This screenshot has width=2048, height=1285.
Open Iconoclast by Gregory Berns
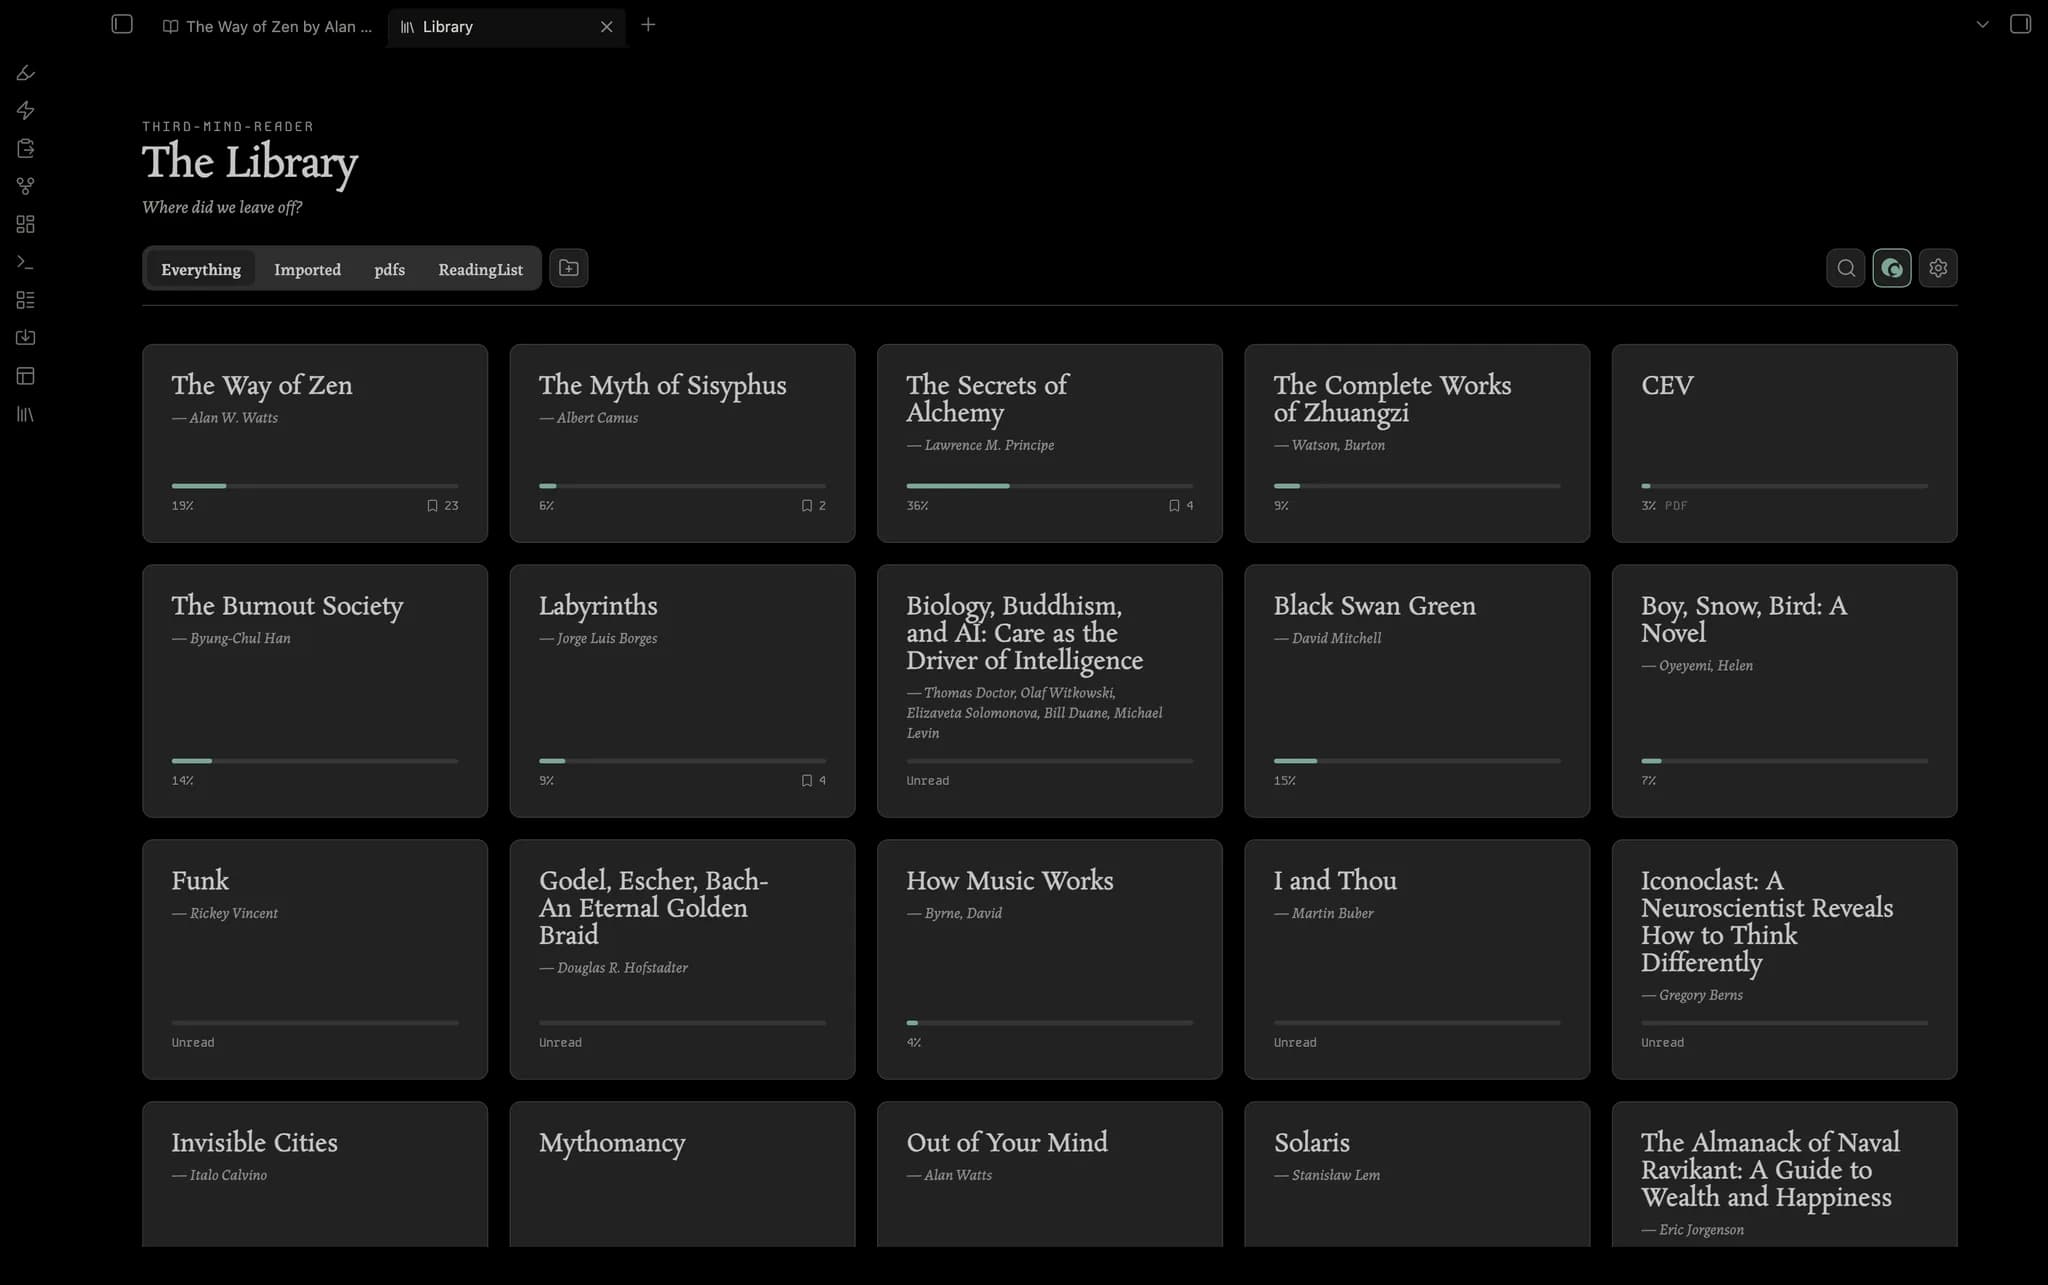(1784, 959)
